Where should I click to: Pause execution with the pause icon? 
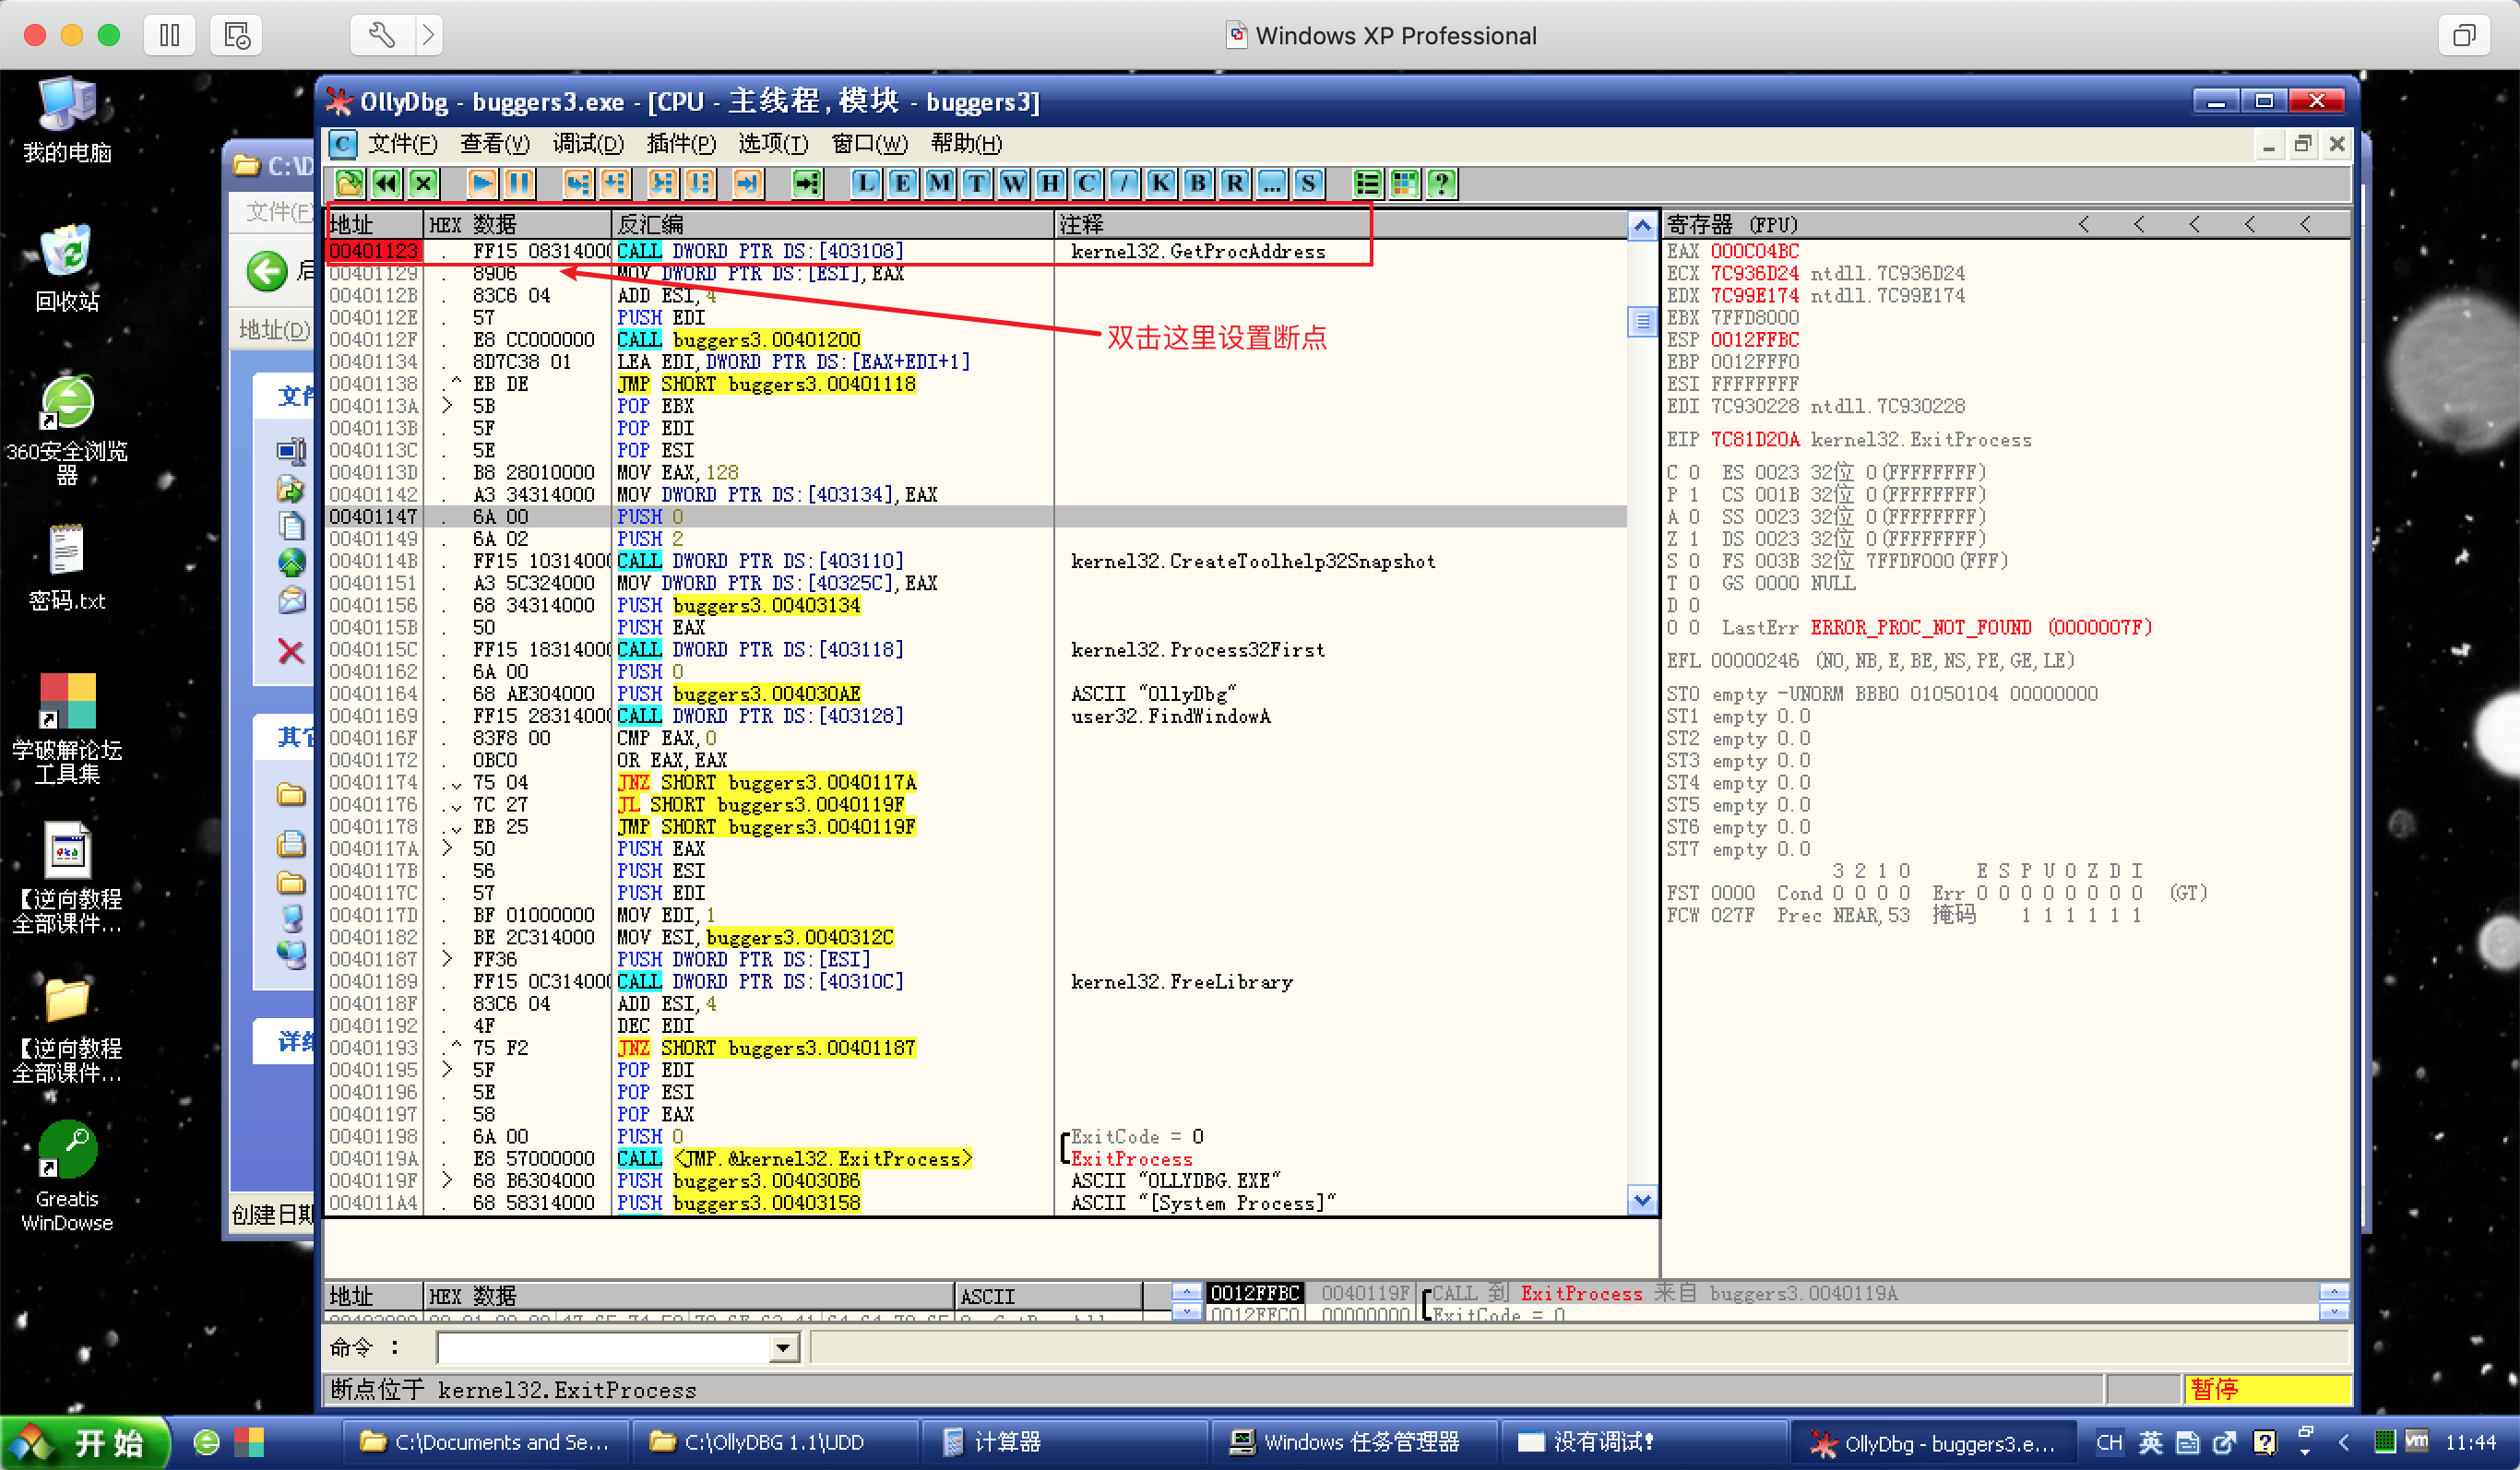tap(518, 183)
